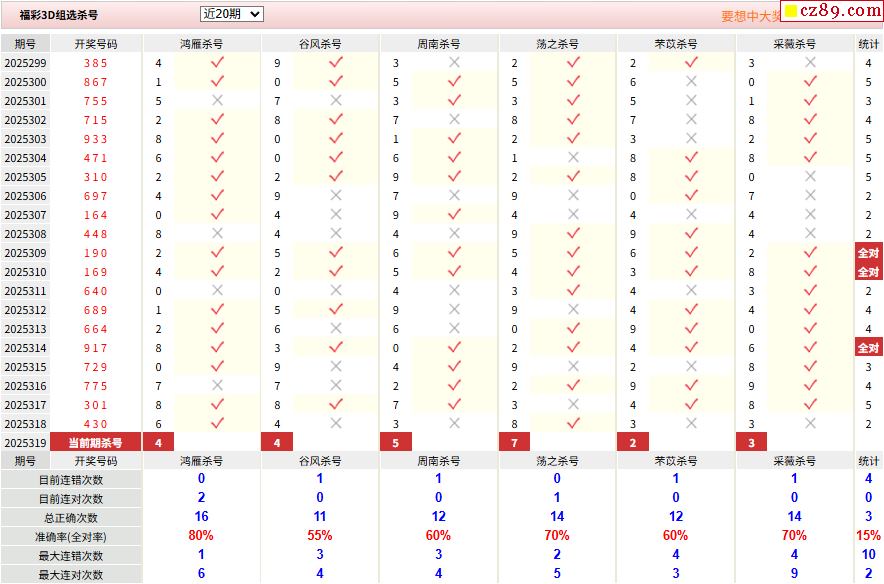Click the top 鸿雁杀号 column header
Viewport: 884px width, 584px height.
(x=201, y=44)
